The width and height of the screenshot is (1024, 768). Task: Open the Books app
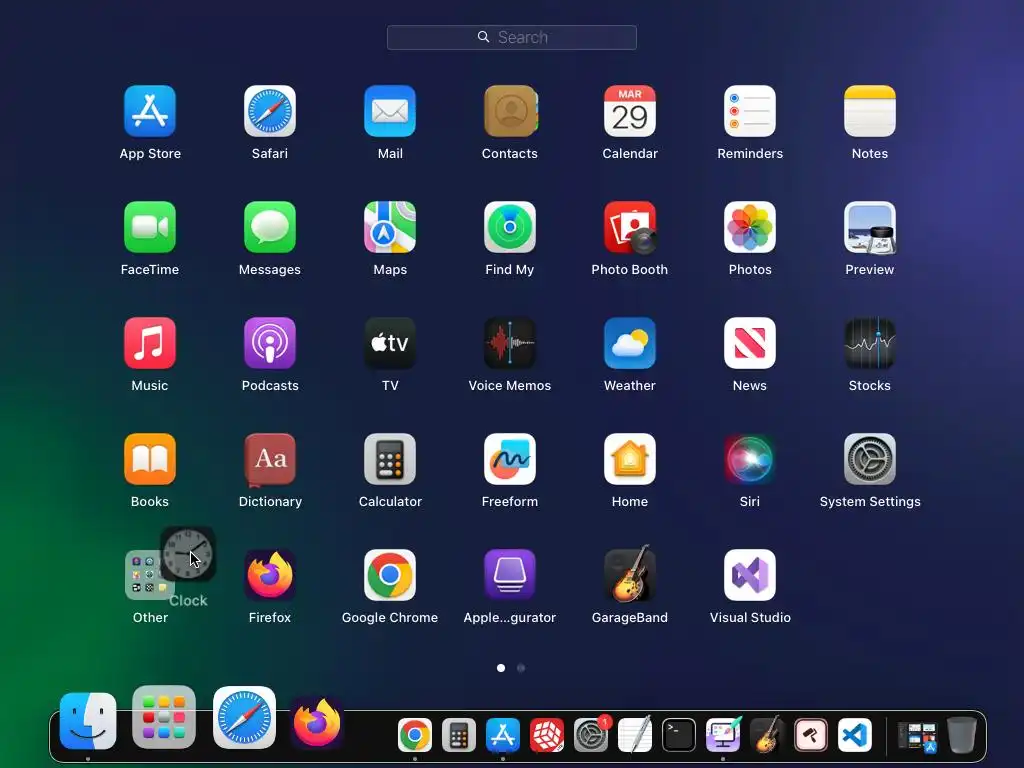pyautogui.click(x=150, y=459)
